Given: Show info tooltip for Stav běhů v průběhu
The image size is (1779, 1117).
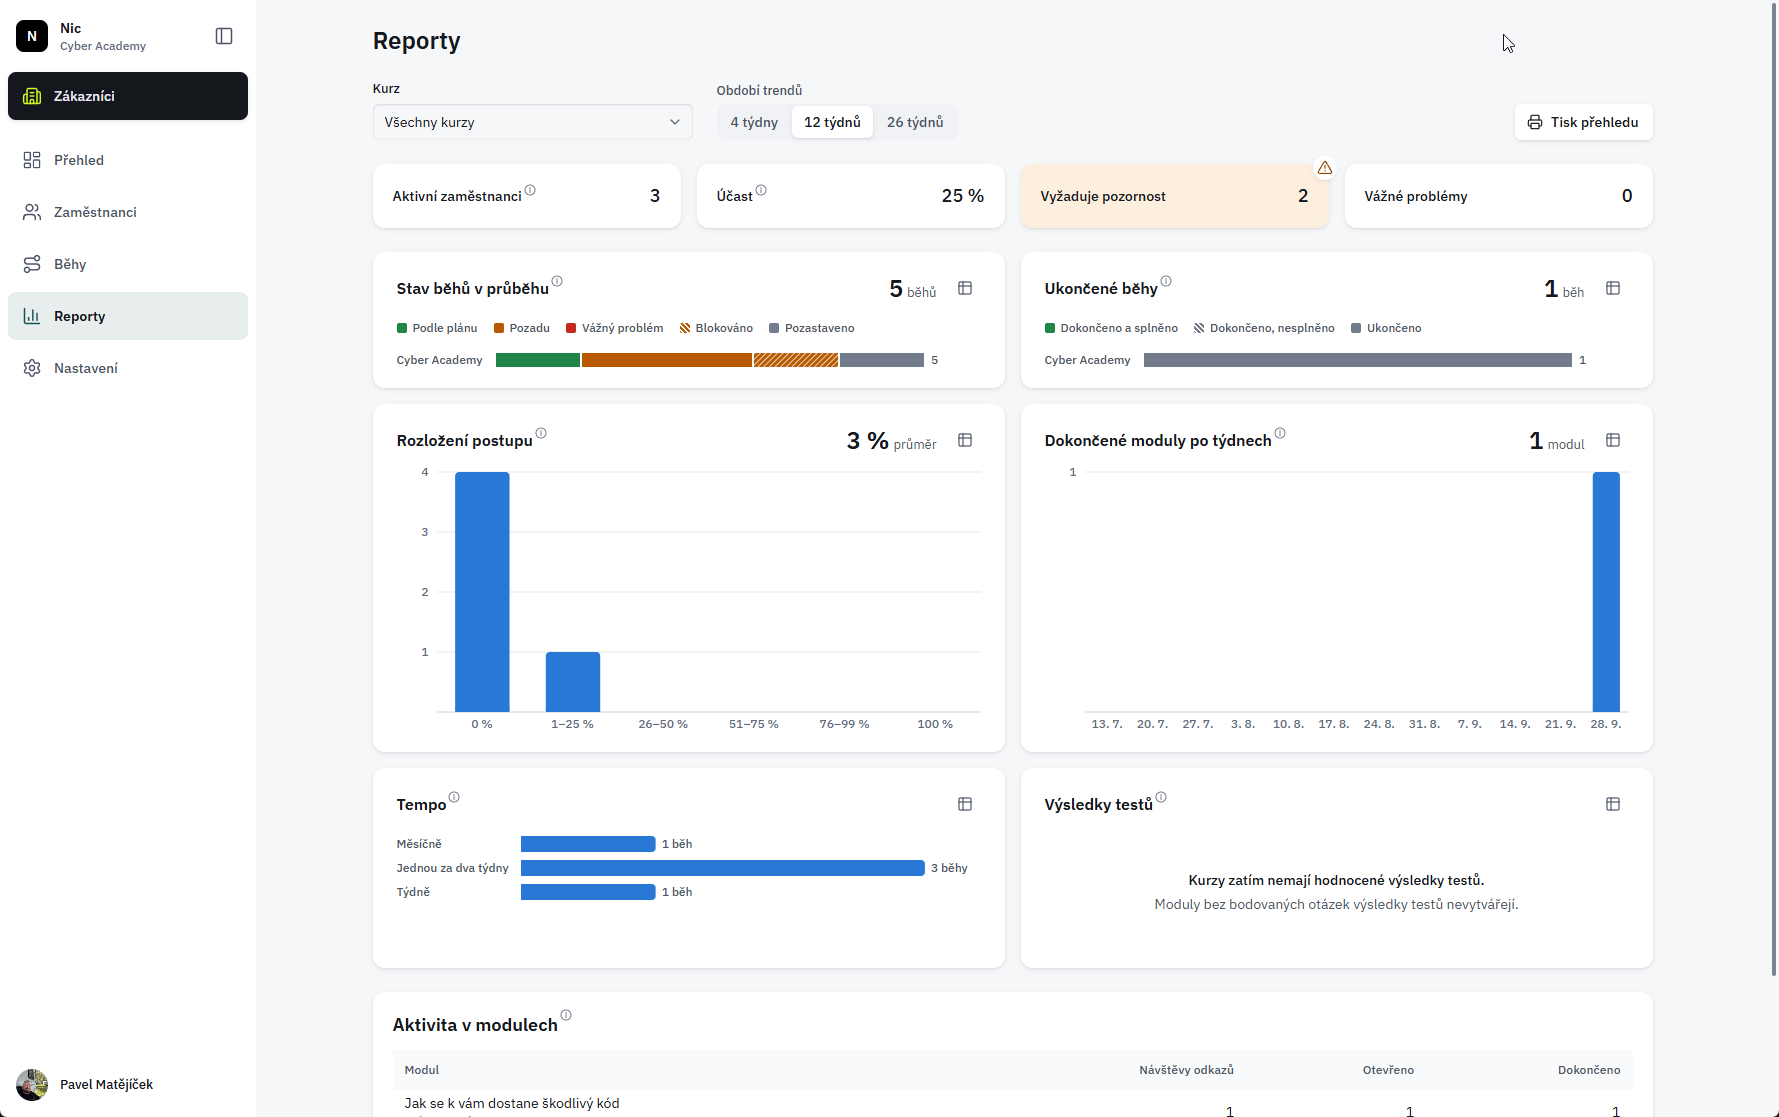Looking at the screenshot, I should pyautogui.click(x=557, y=281).
